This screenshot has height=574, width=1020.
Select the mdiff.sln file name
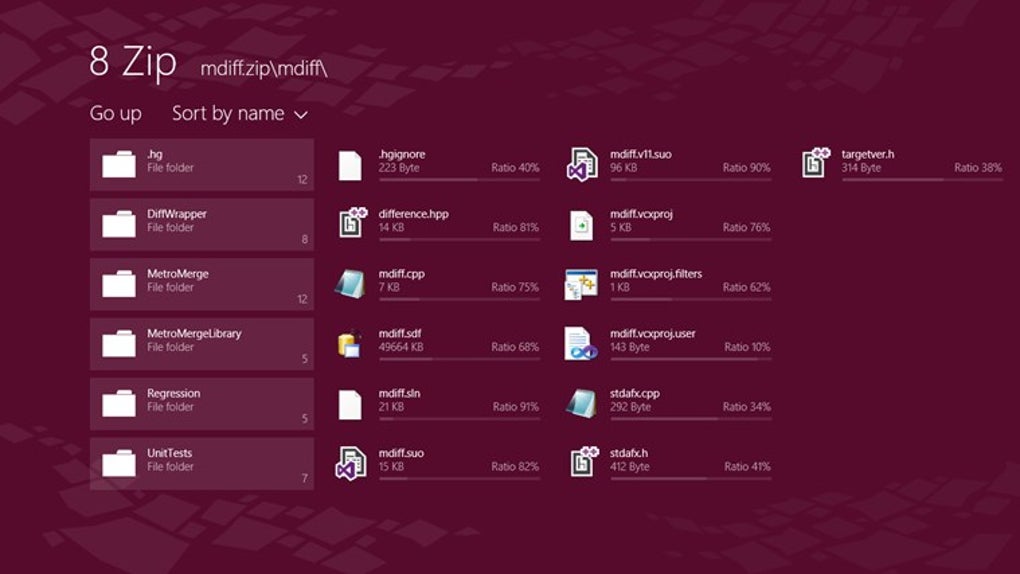pos(399,394)
